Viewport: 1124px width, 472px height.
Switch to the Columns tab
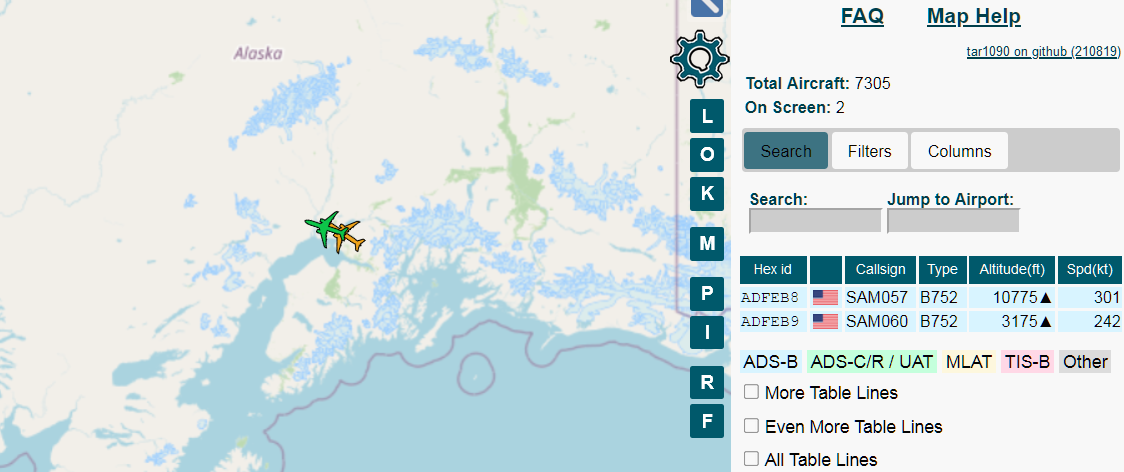point(959,151)
